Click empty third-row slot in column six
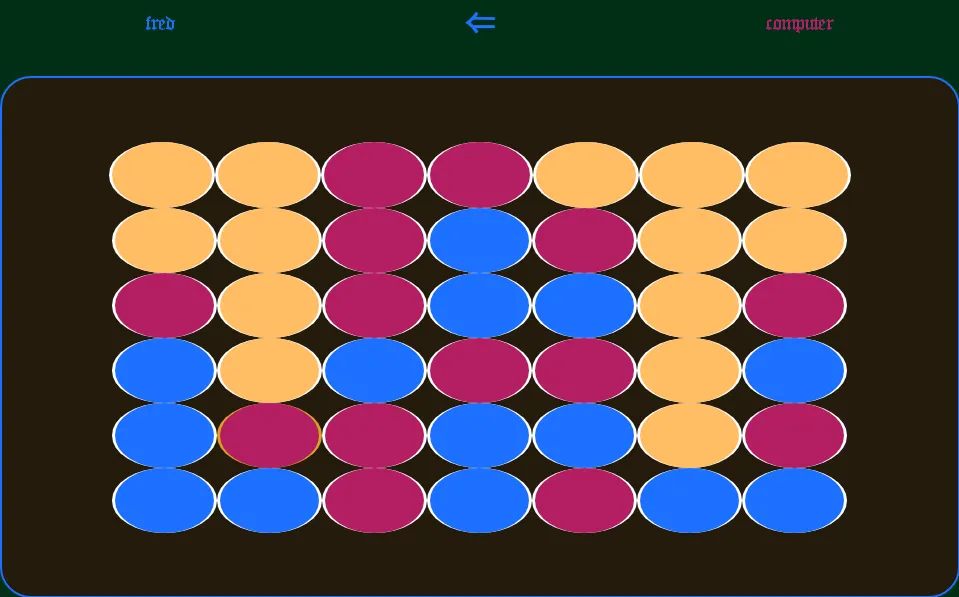The height and width of the screenshot is (597, 959). click(689, 305)
